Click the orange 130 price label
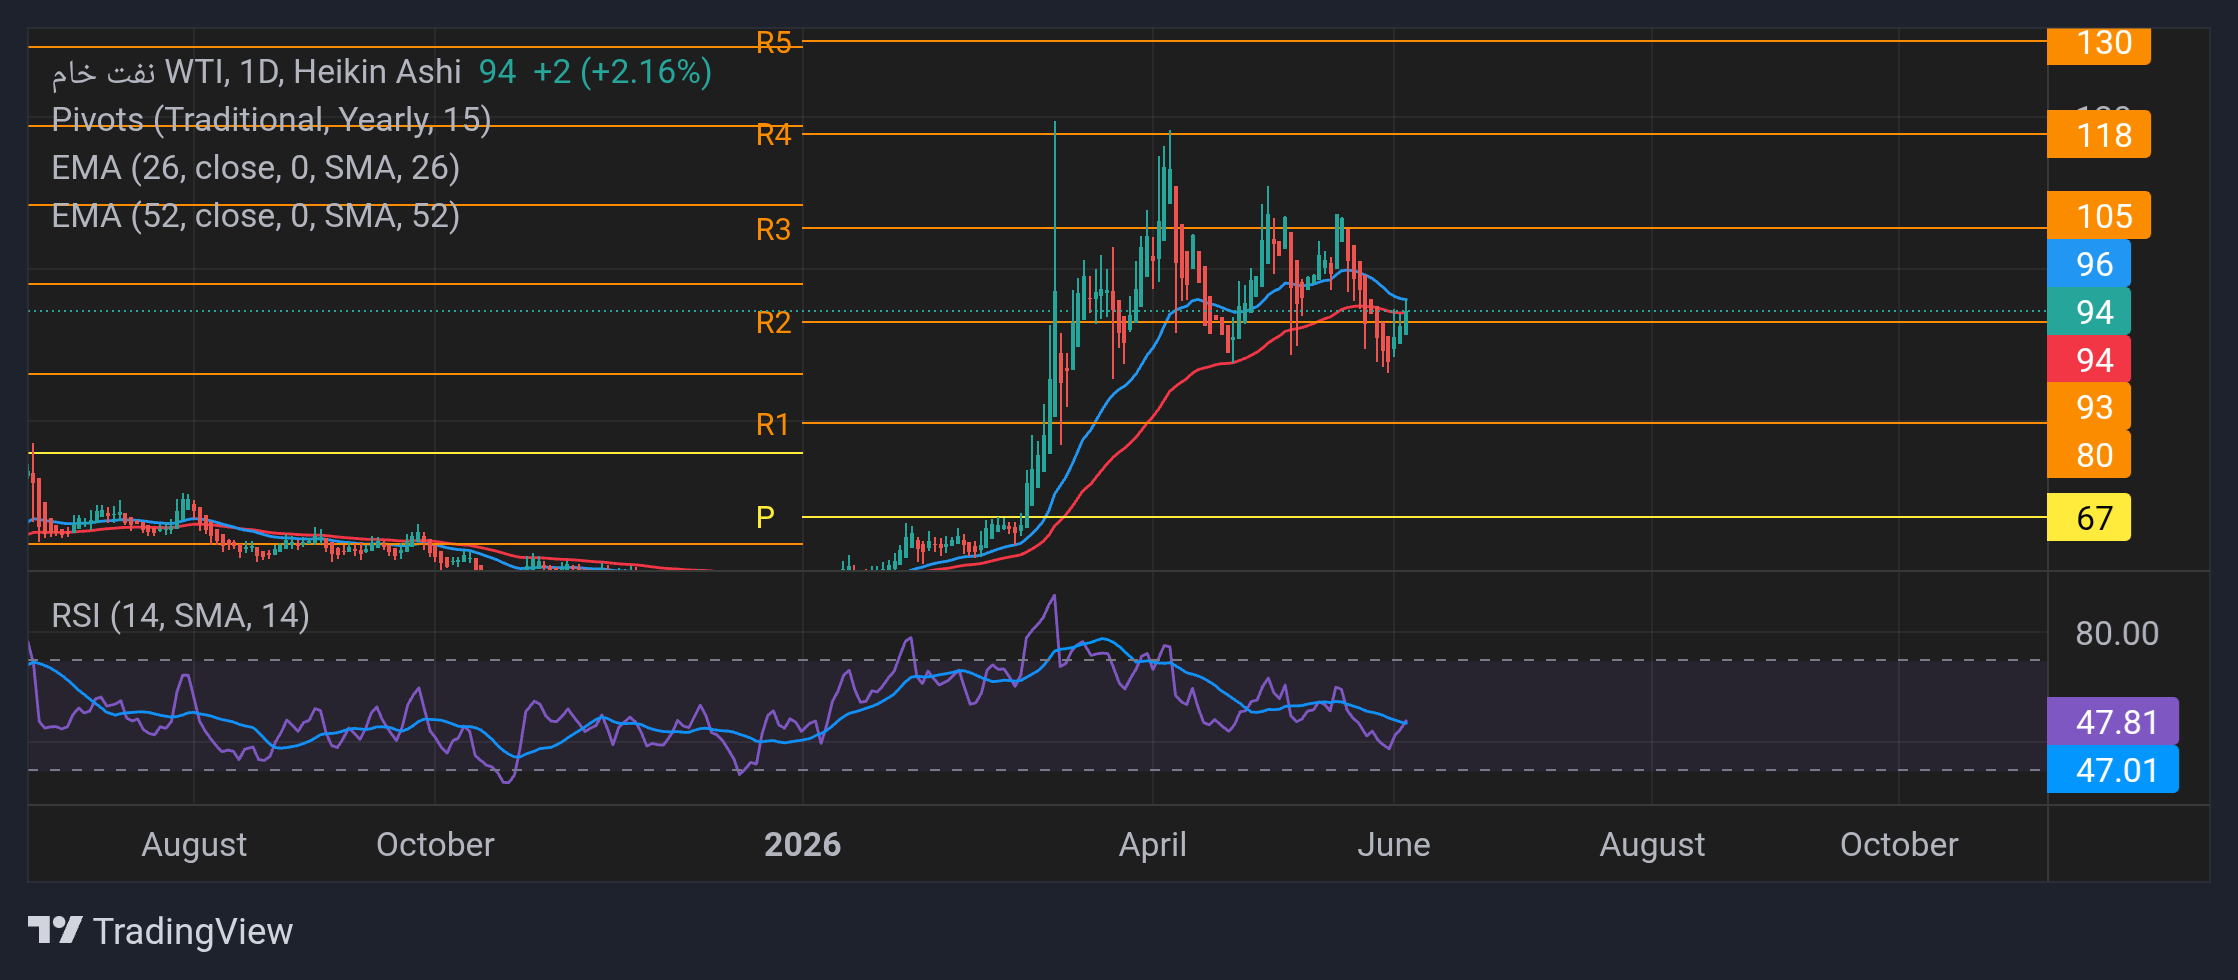2238x980 pixels. 2098,45
